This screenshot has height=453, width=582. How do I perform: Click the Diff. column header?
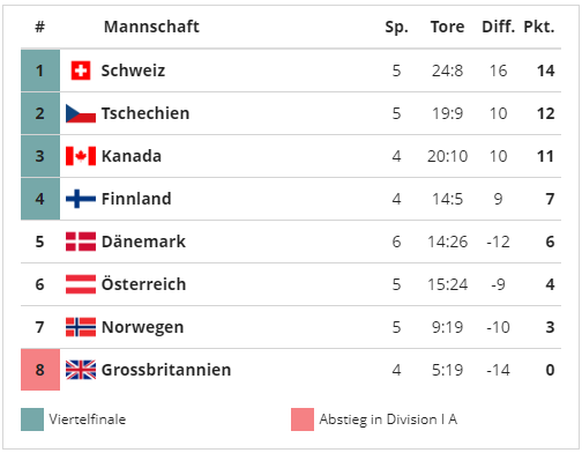click(498, 27)
